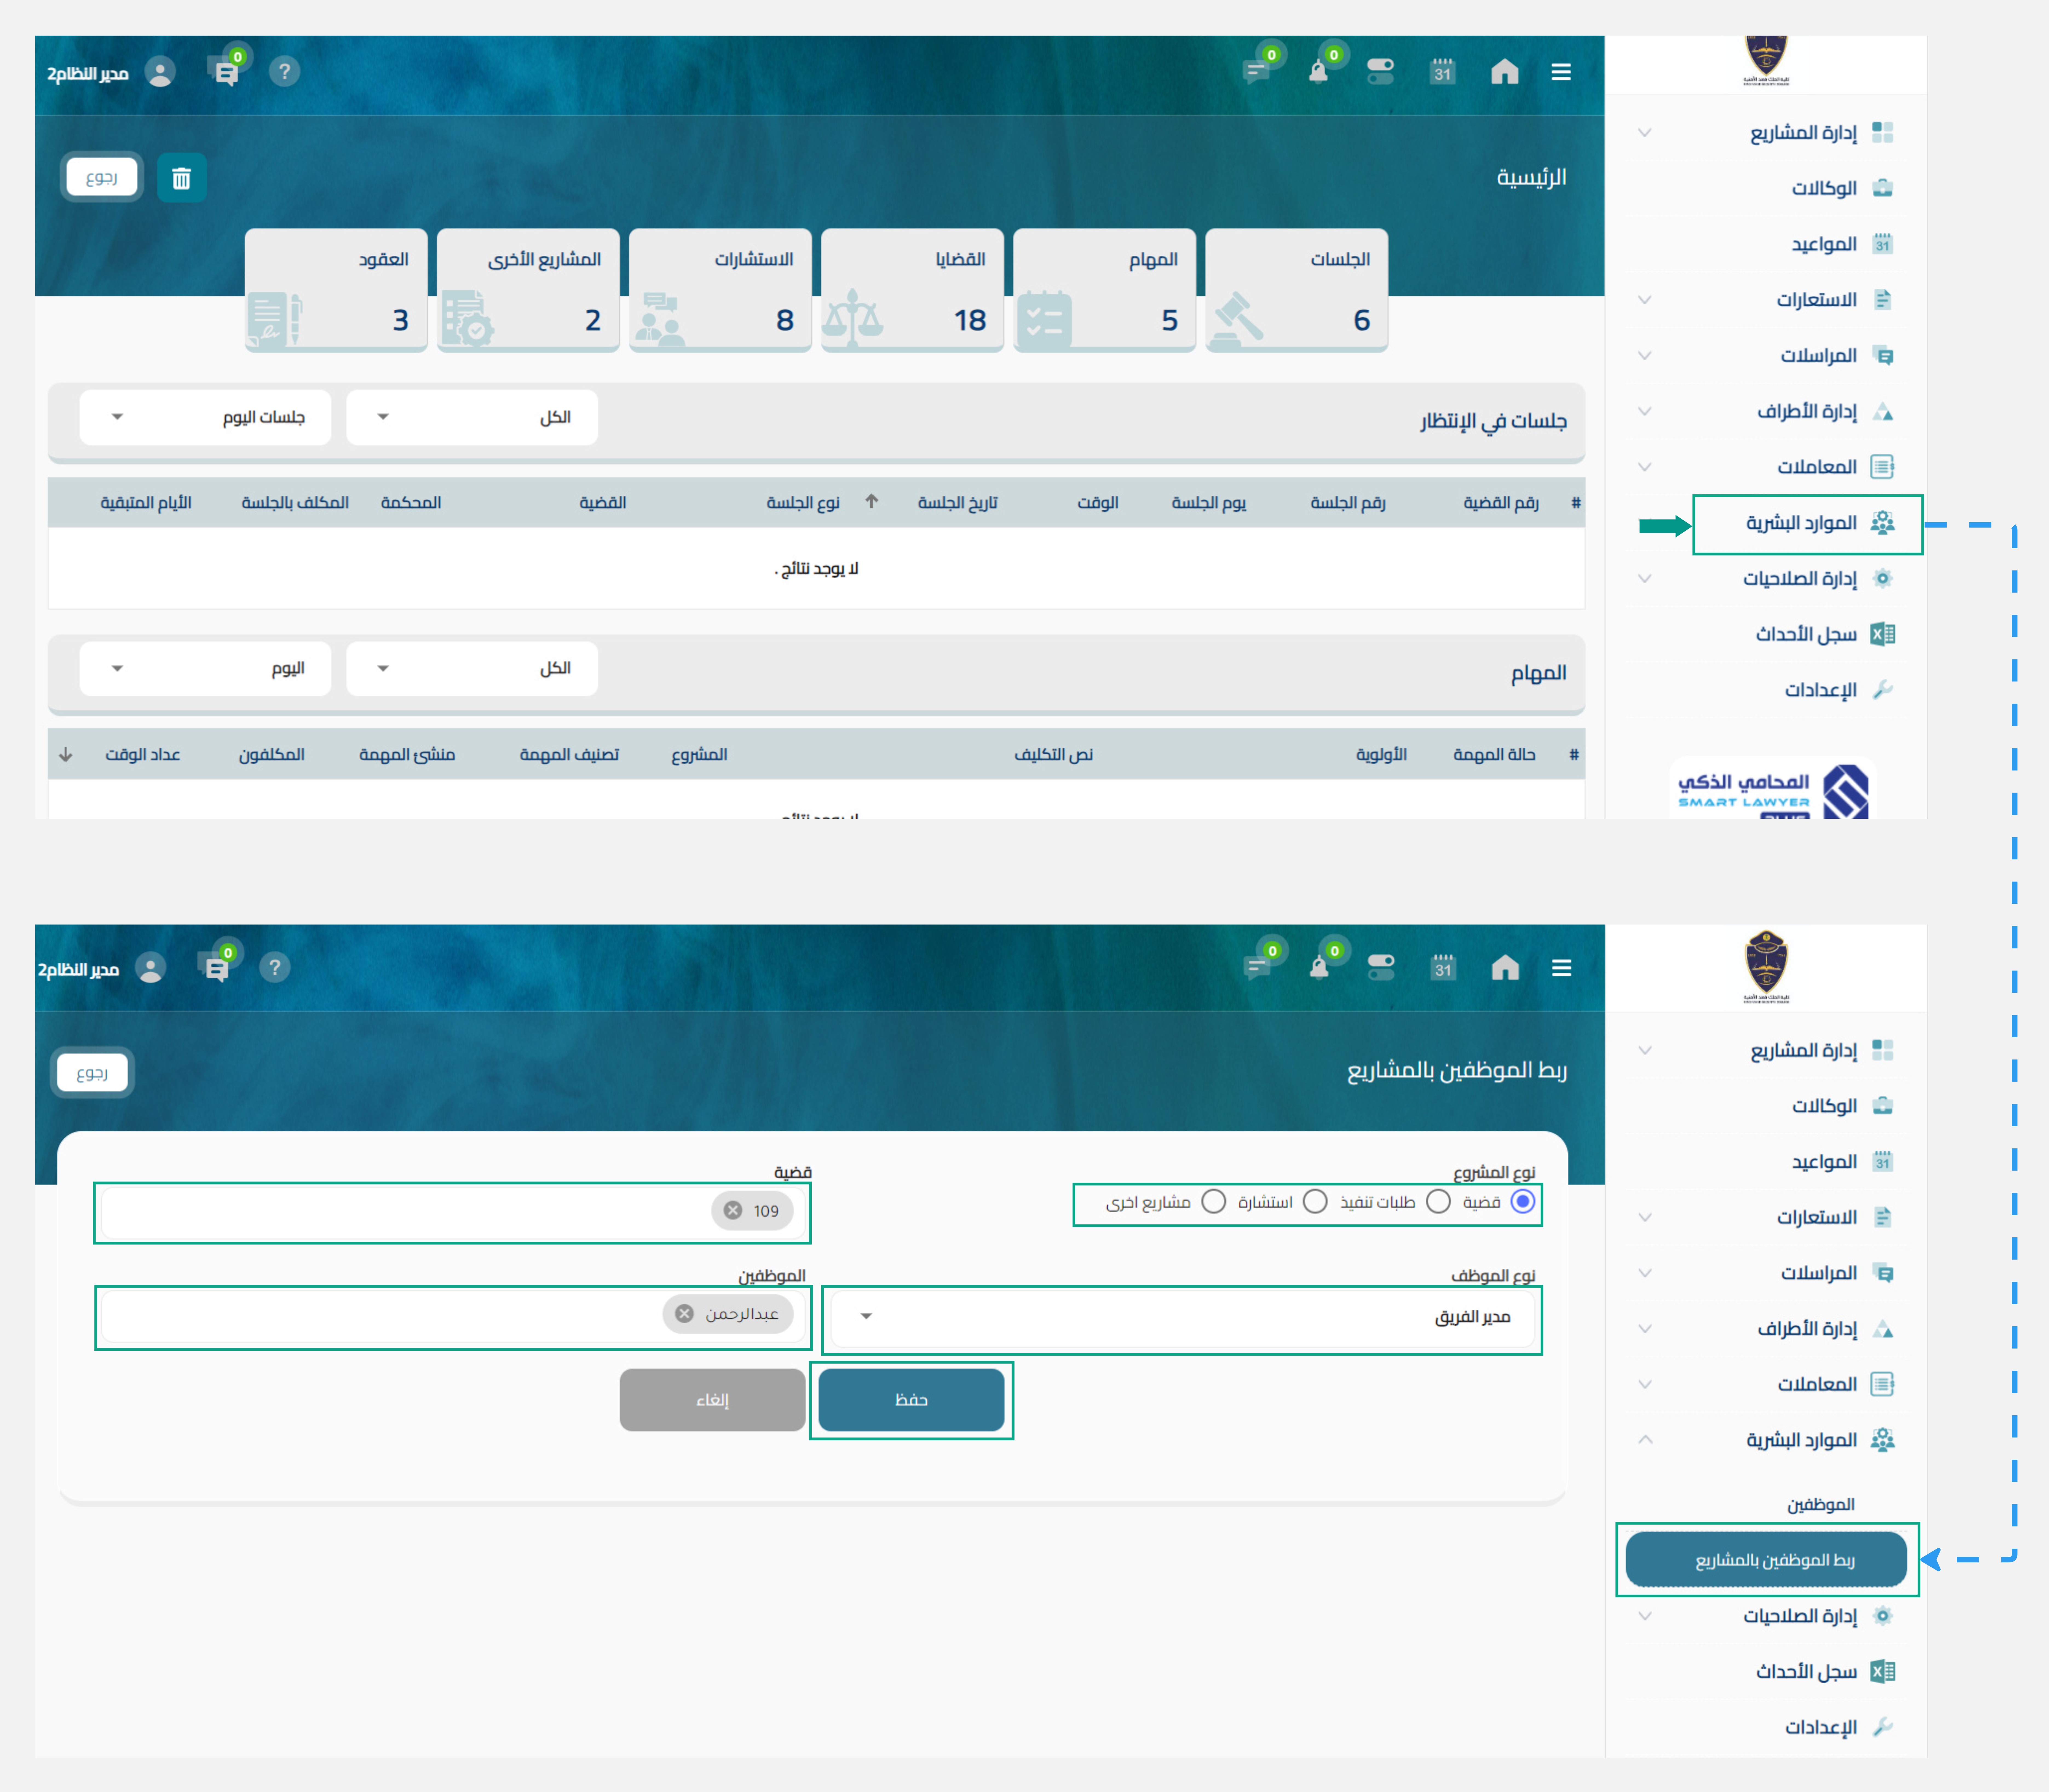Click the notification bell in top header
Screen dimensions: 2049x1792
click(1318, 72)
